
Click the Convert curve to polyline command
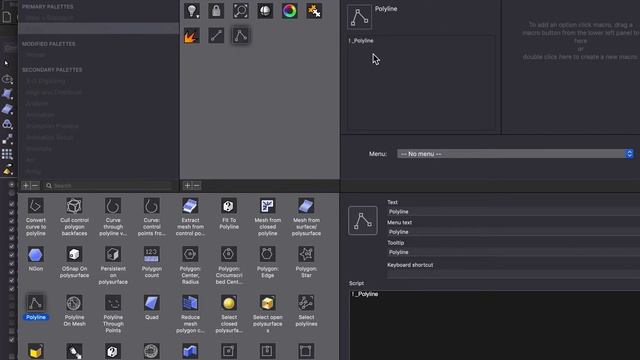click(x=36, y=217)
